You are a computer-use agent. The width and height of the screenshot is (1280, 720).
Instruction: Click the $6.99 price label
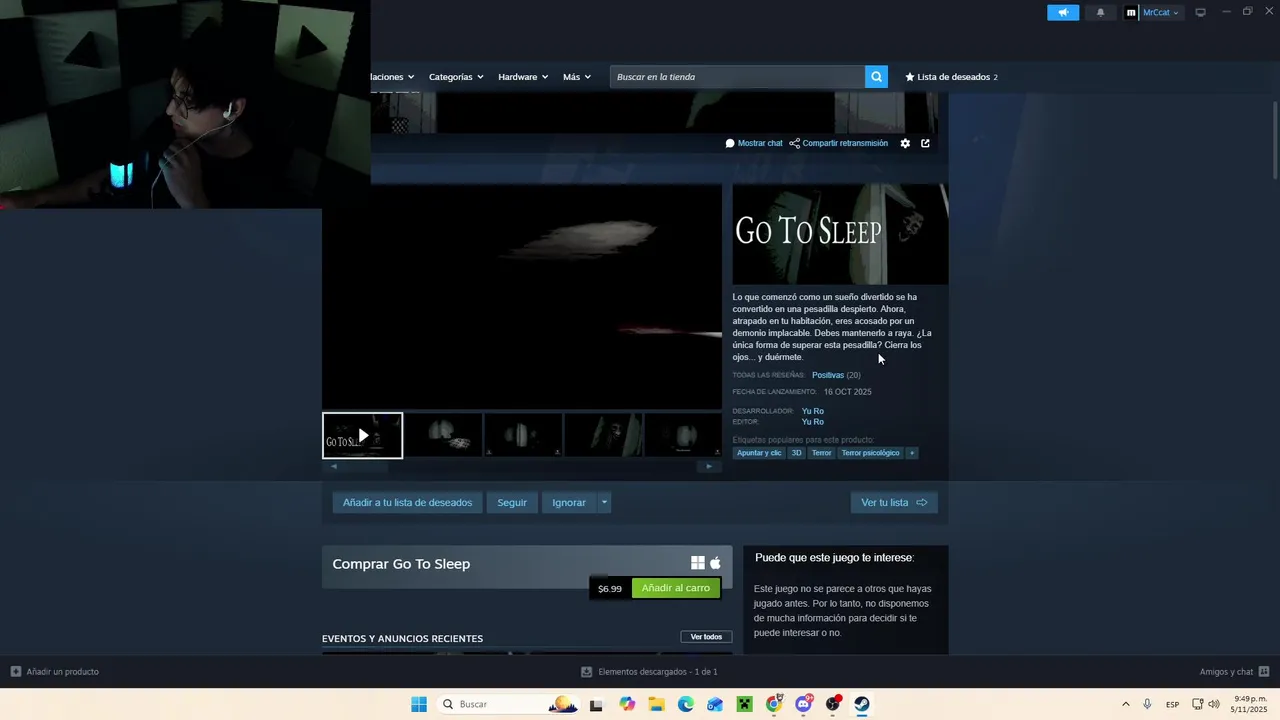pyautogui.click(x=610, y=589)
